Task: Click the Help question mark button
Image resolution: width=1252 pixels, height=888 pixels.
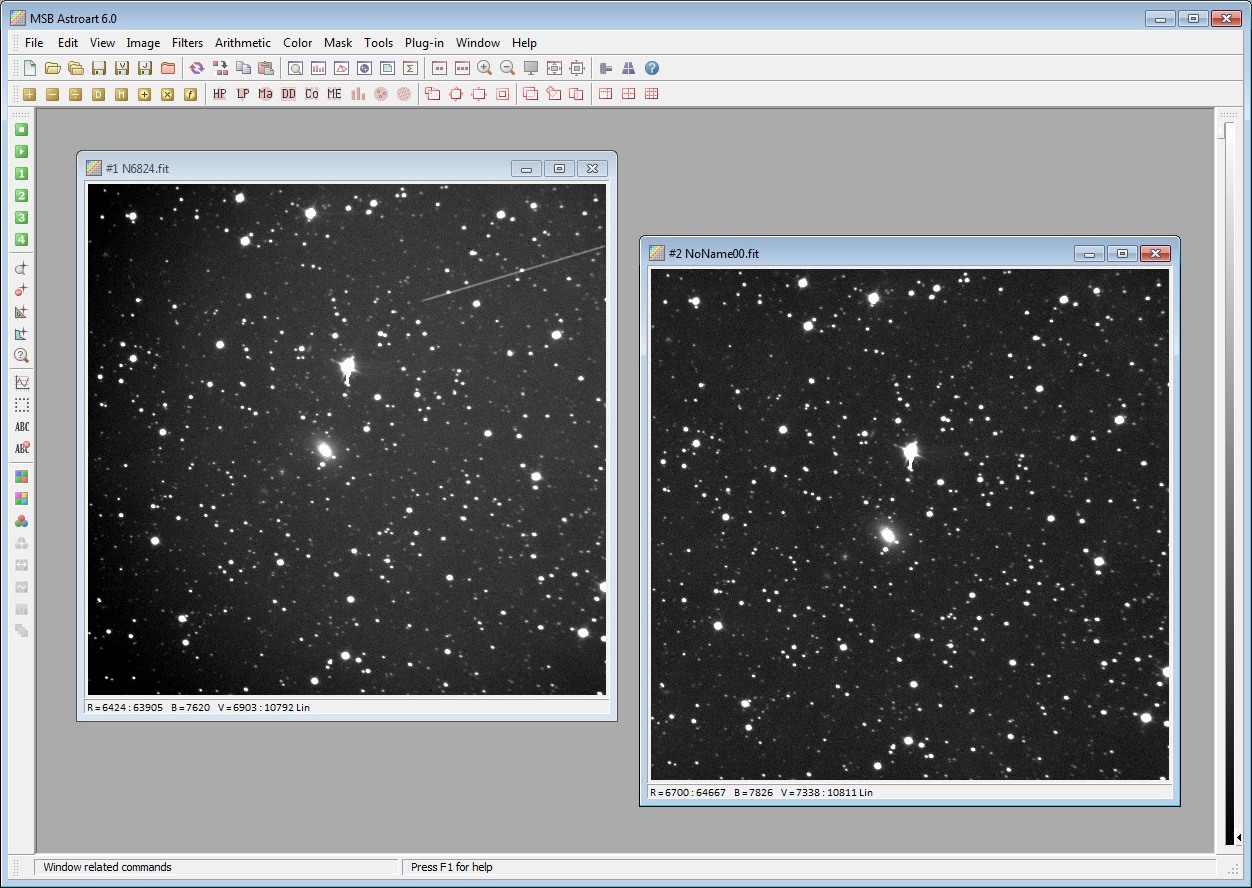Action: point(652,67)
